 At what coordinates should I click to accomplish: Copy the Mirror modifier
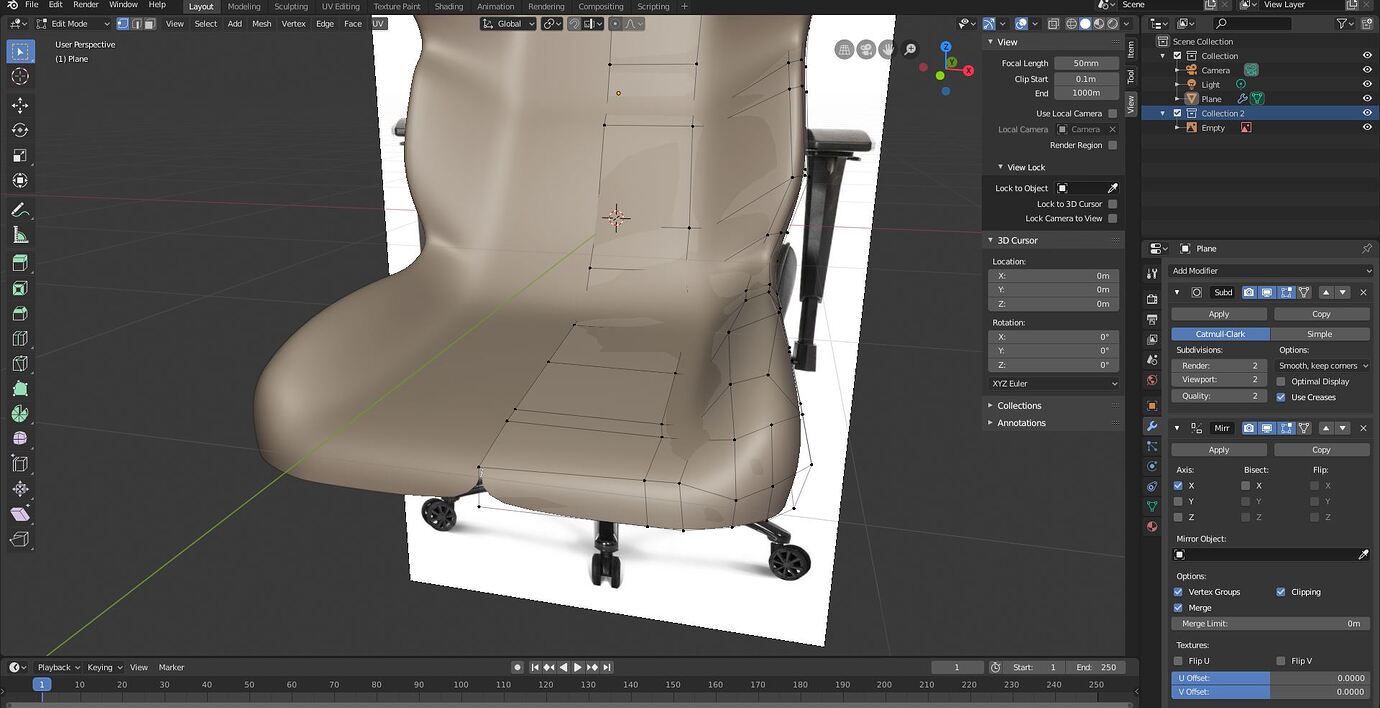[1321, 450]
